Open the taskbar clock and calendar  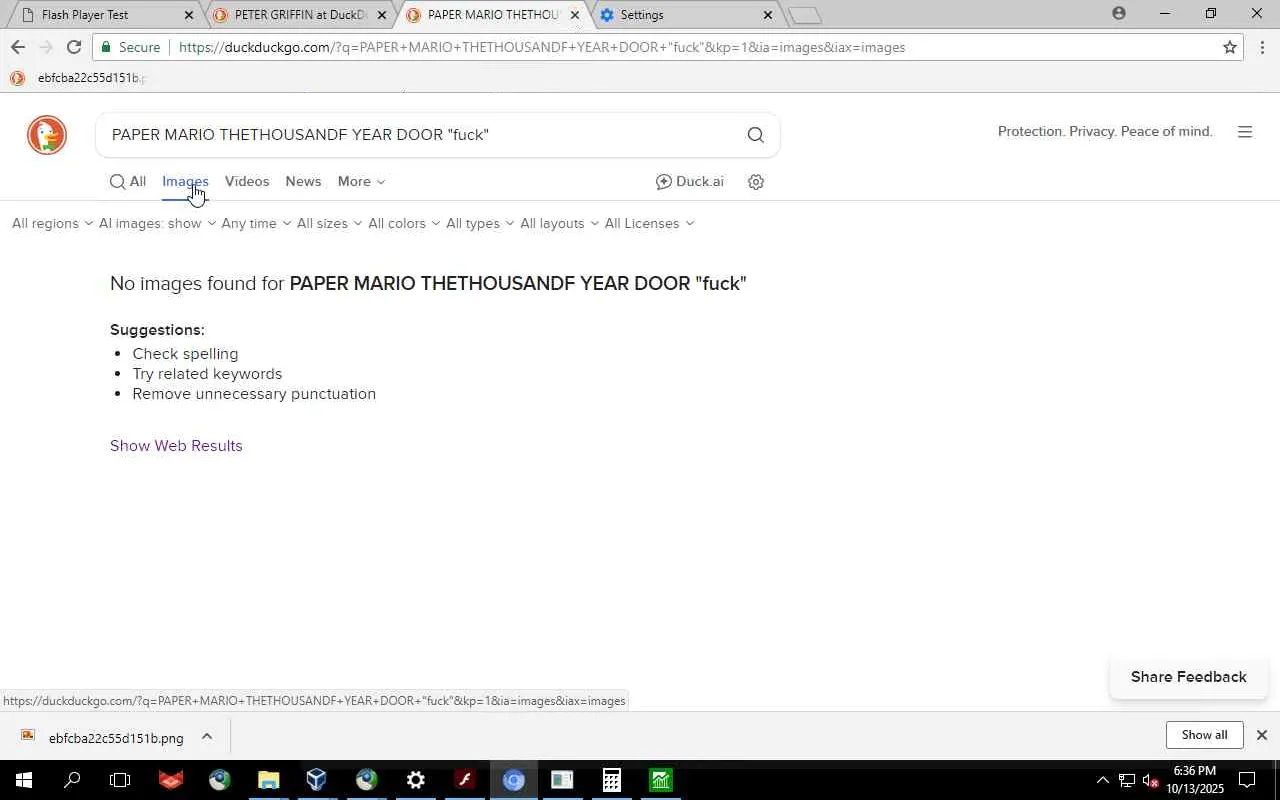click(1195, 780)
